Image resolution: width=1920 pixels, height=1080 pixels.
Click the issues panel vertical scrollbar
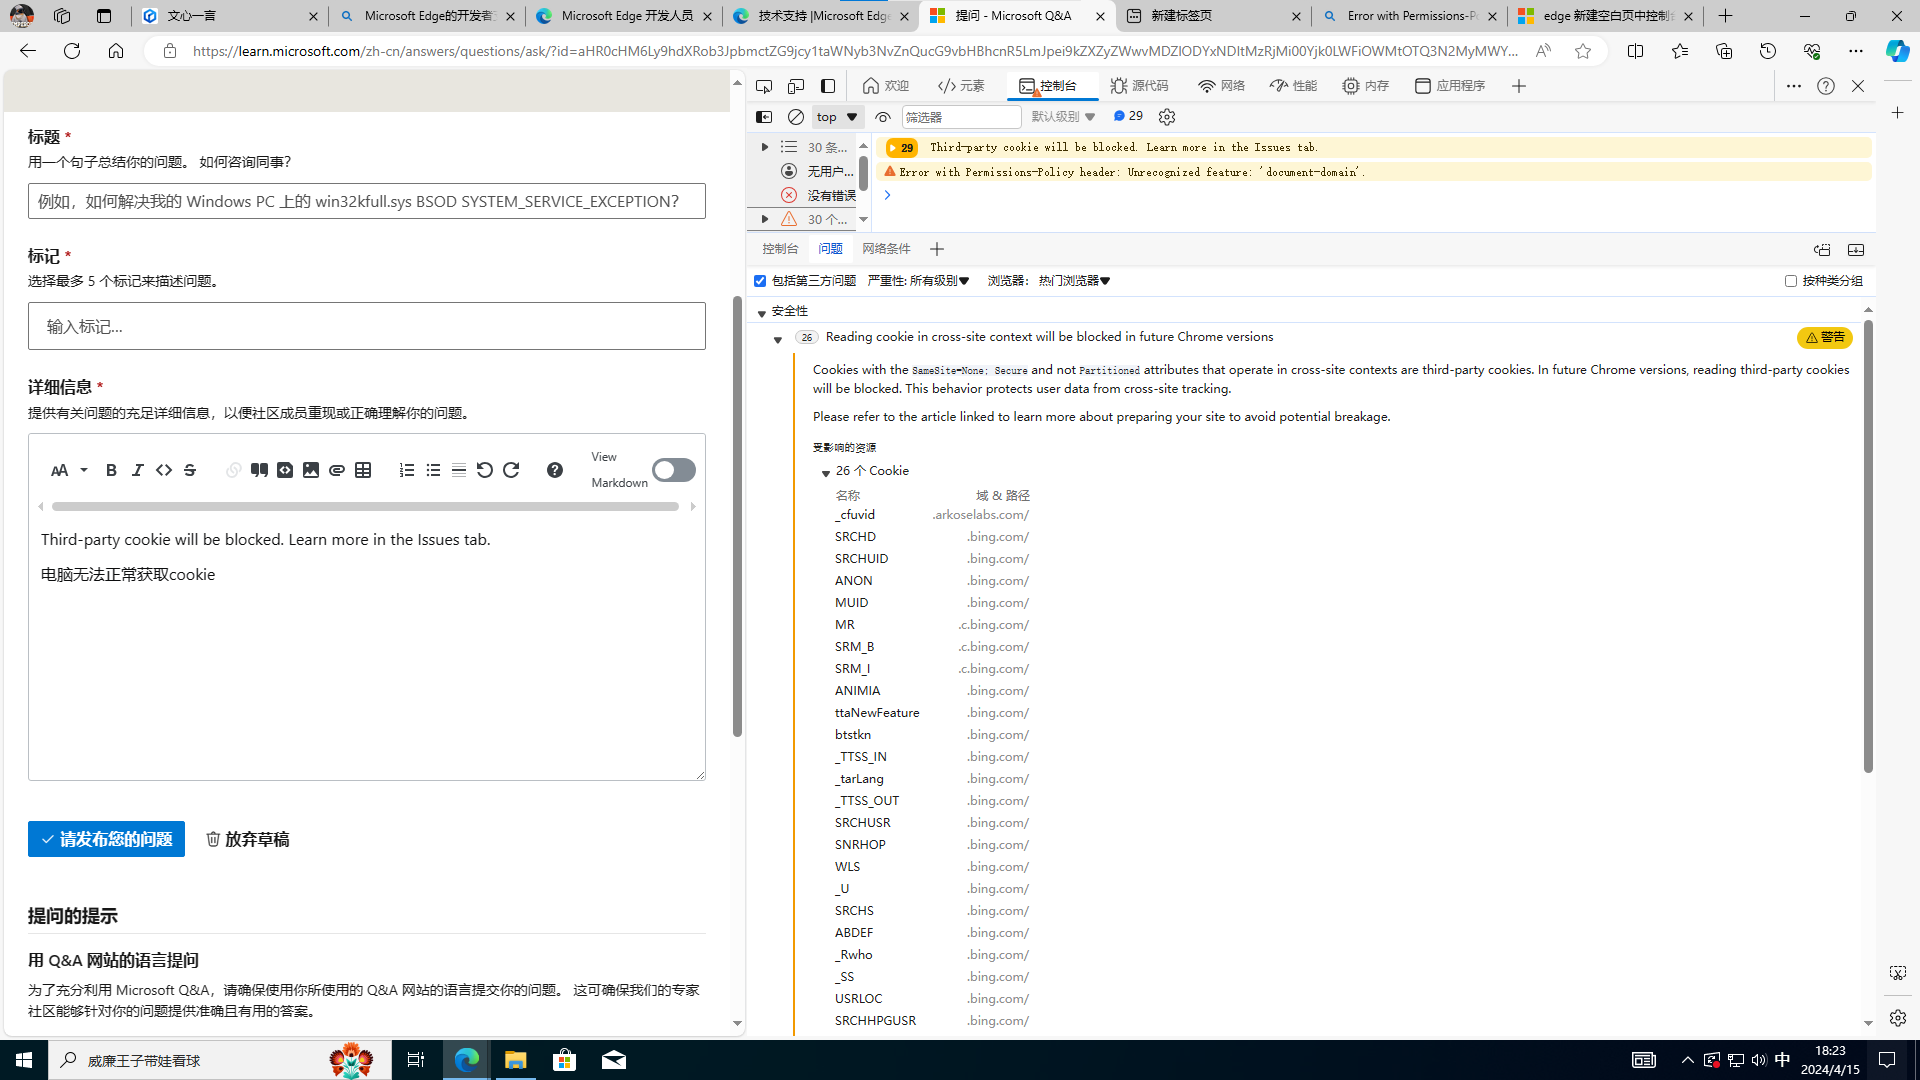(1867, 546)
